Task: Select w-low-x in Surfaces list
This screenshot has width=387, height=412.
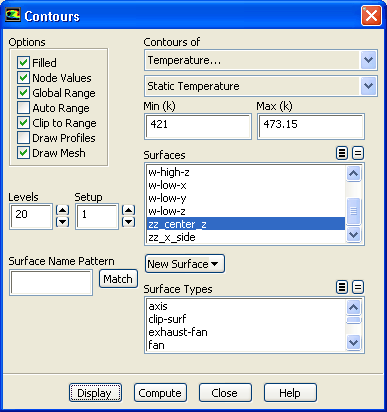Action: pos(246,185)
